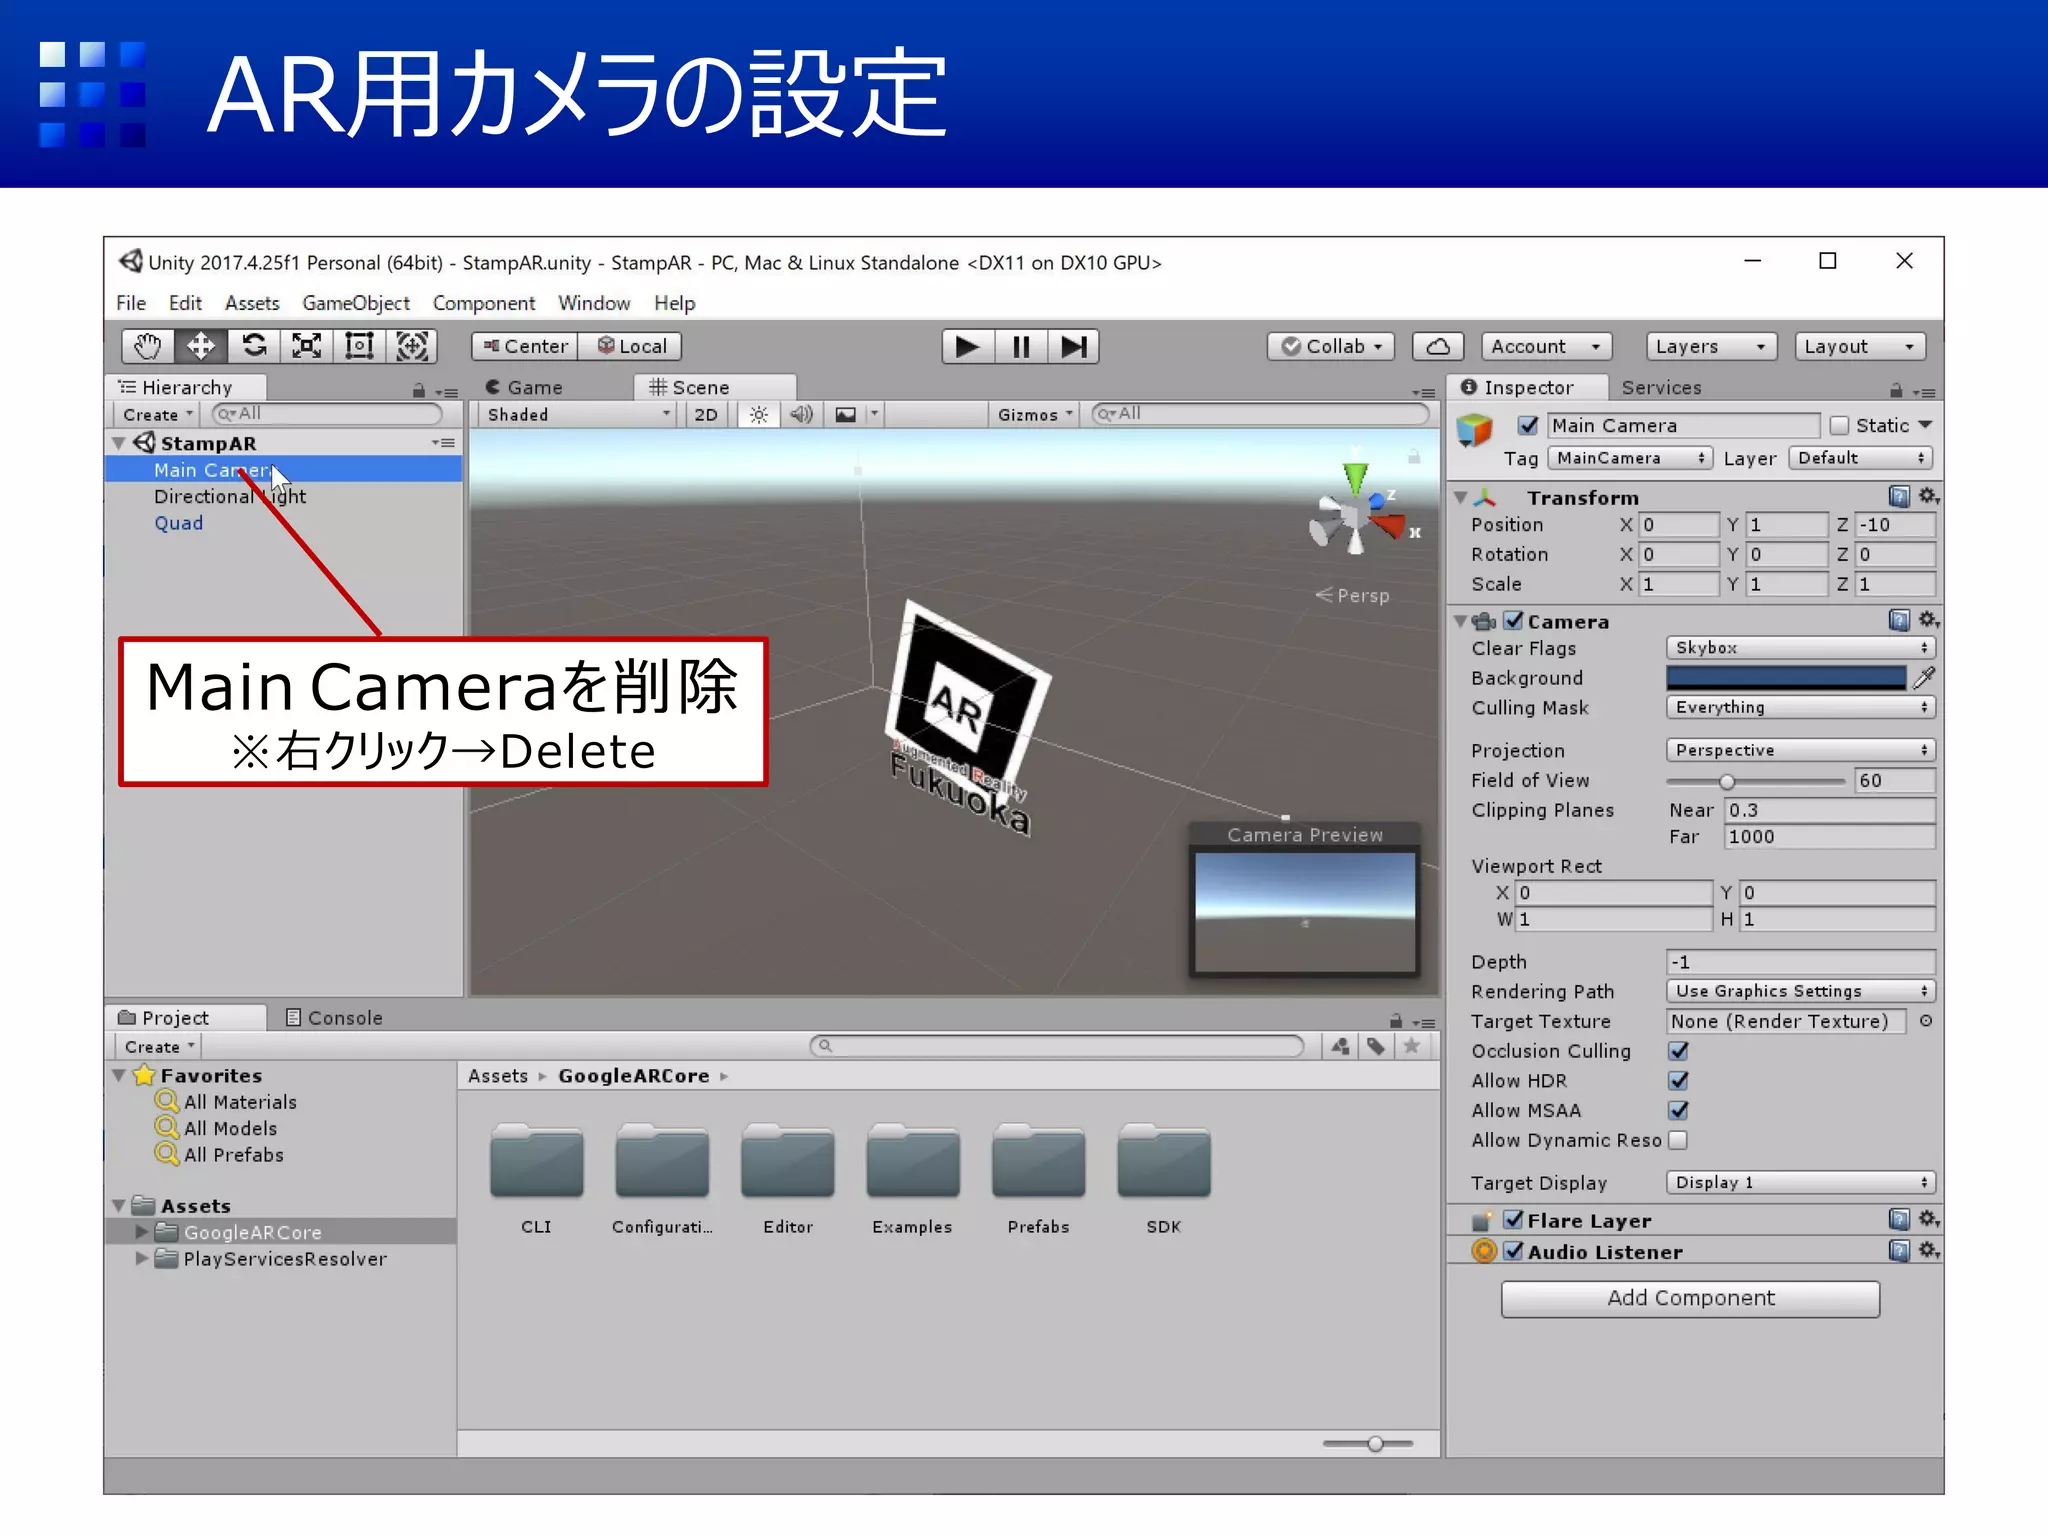Click the Scene orientation gizmo

(1359, 513)
